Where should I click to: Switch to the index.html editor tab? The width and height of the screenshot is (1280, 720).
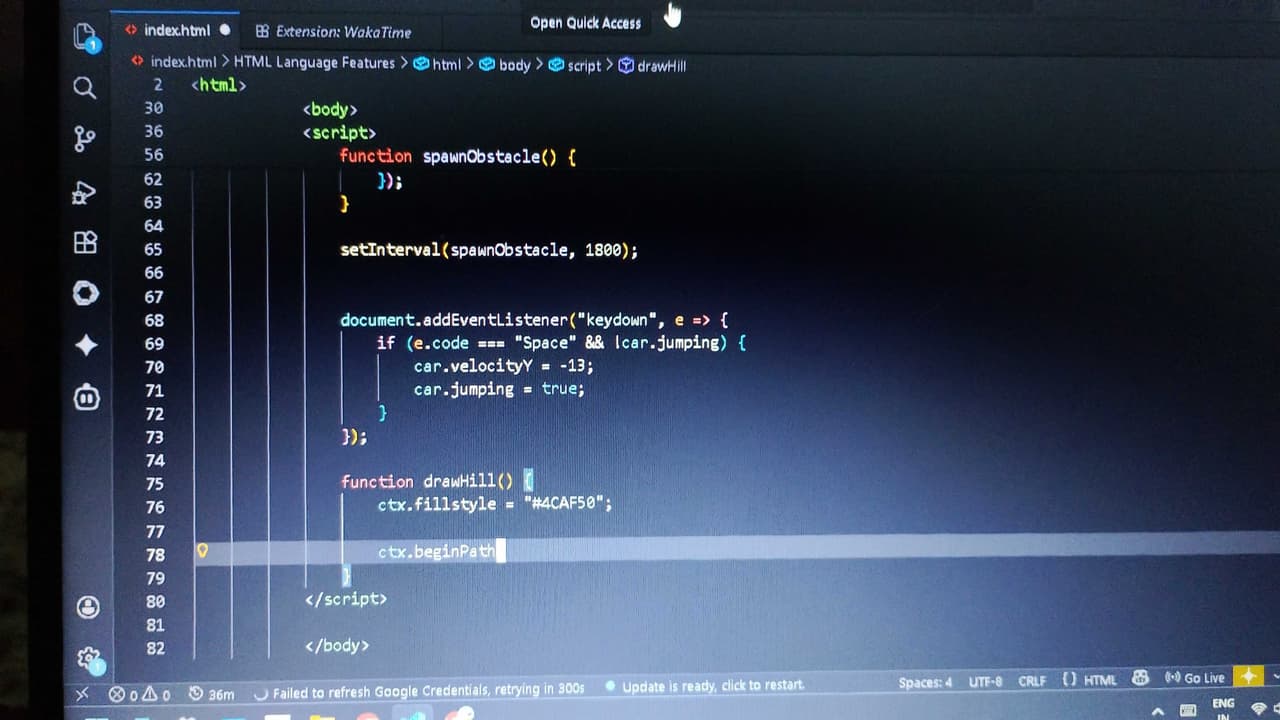[176, 30]
